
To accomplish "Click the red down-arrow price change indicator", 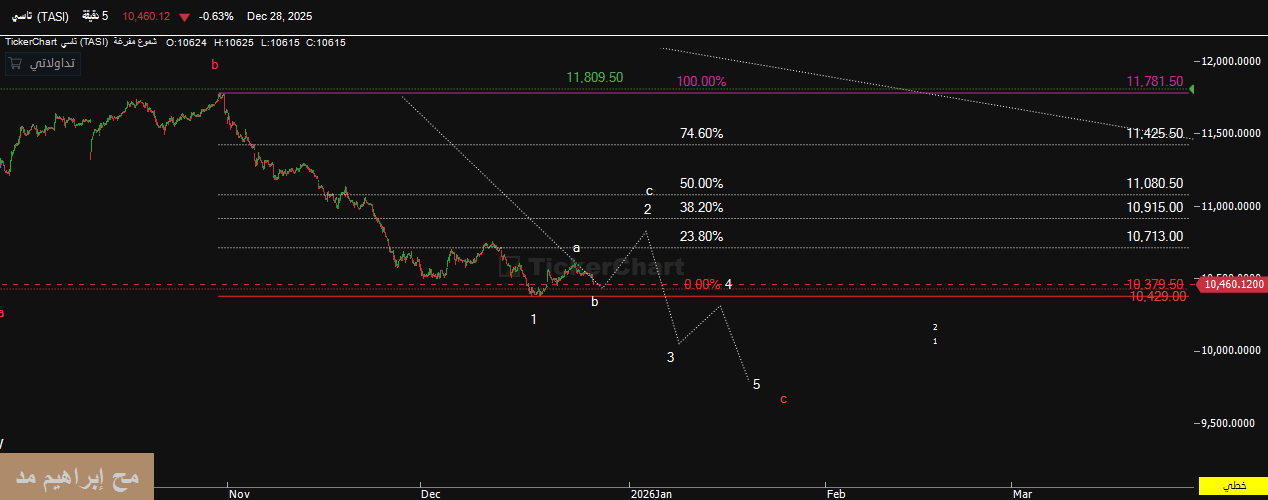I will pyautogui.click(x=183, y=17).
